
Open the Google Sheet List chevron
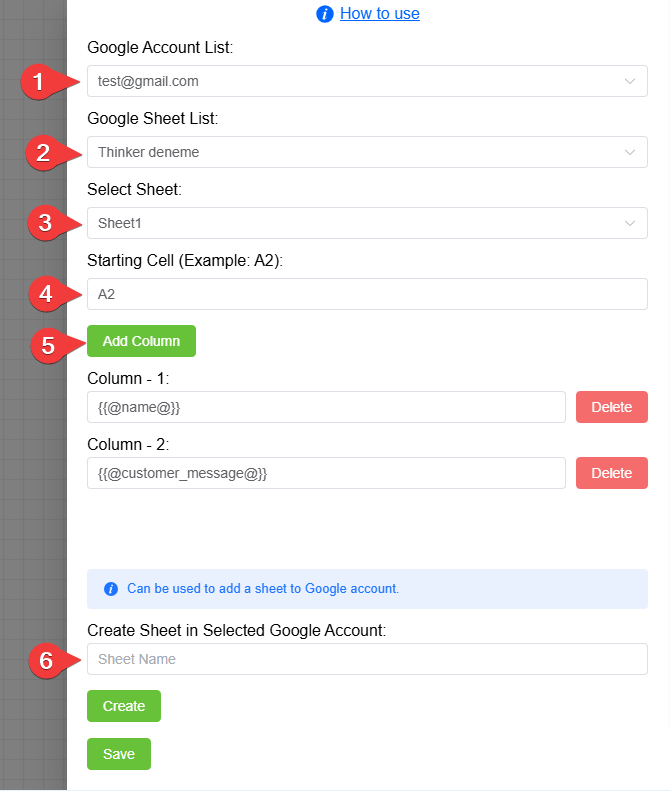(x=630, y=152)
